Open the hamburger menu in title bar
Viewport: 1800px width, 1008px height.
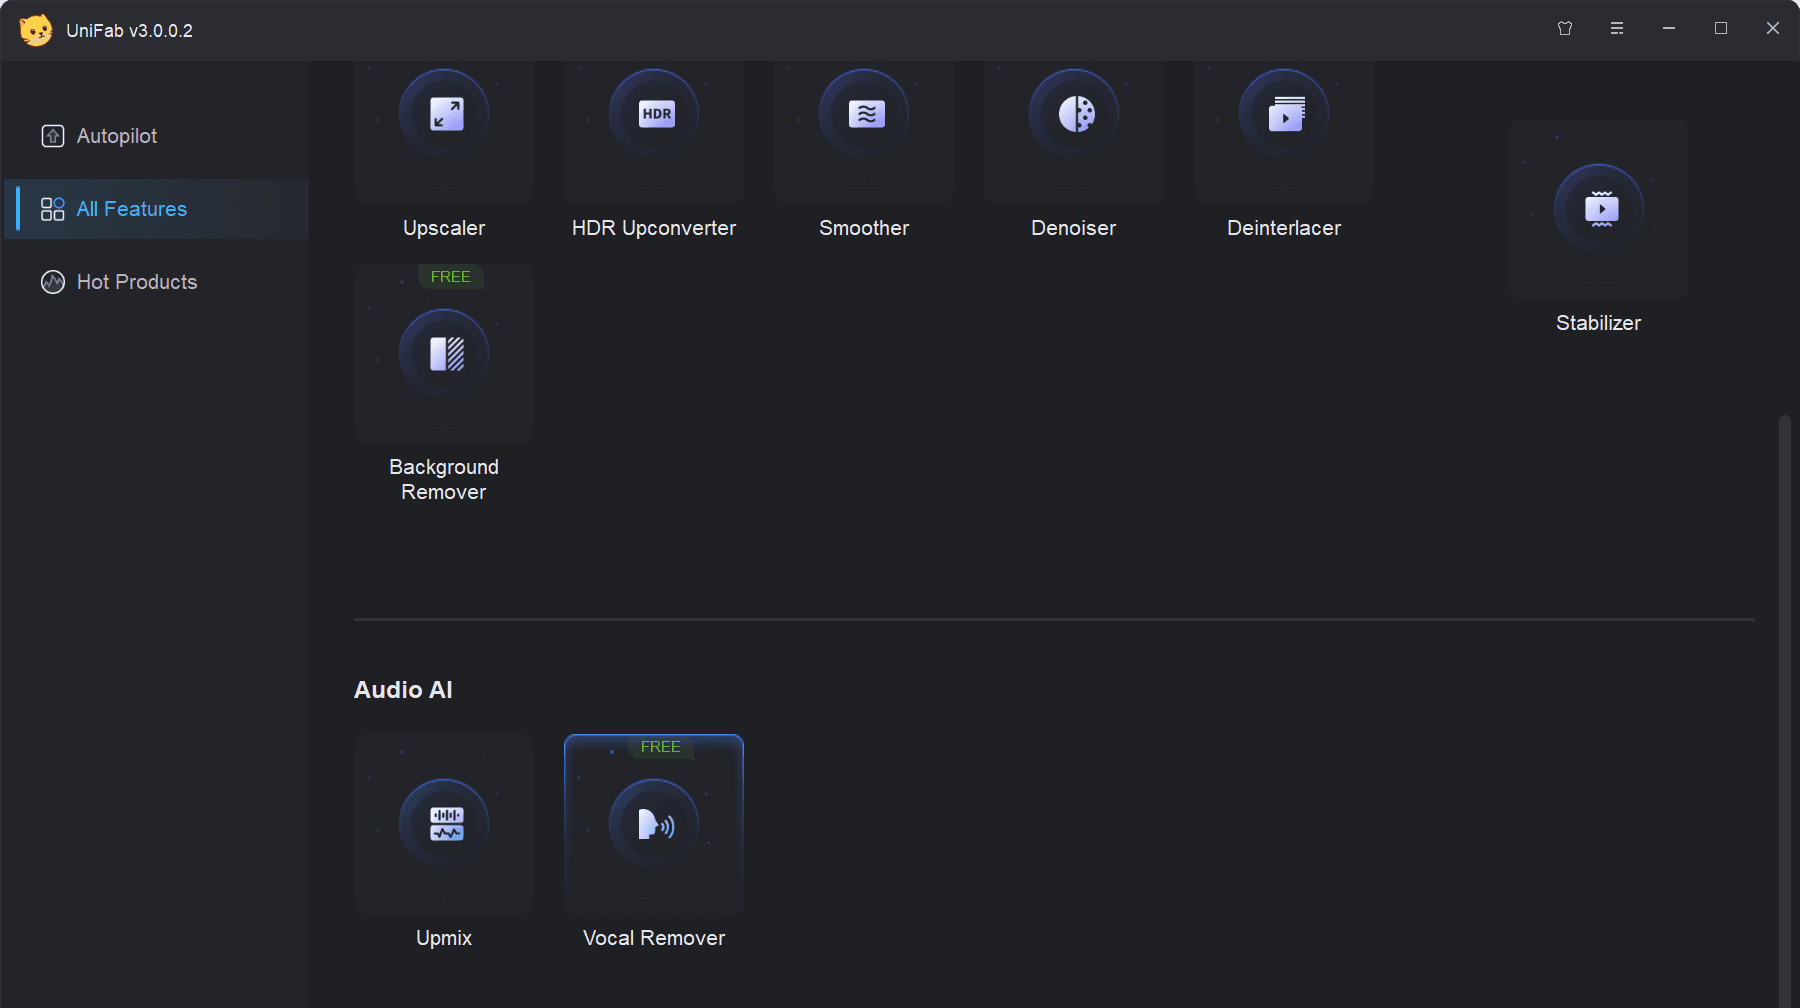(x=1617, y=28)
